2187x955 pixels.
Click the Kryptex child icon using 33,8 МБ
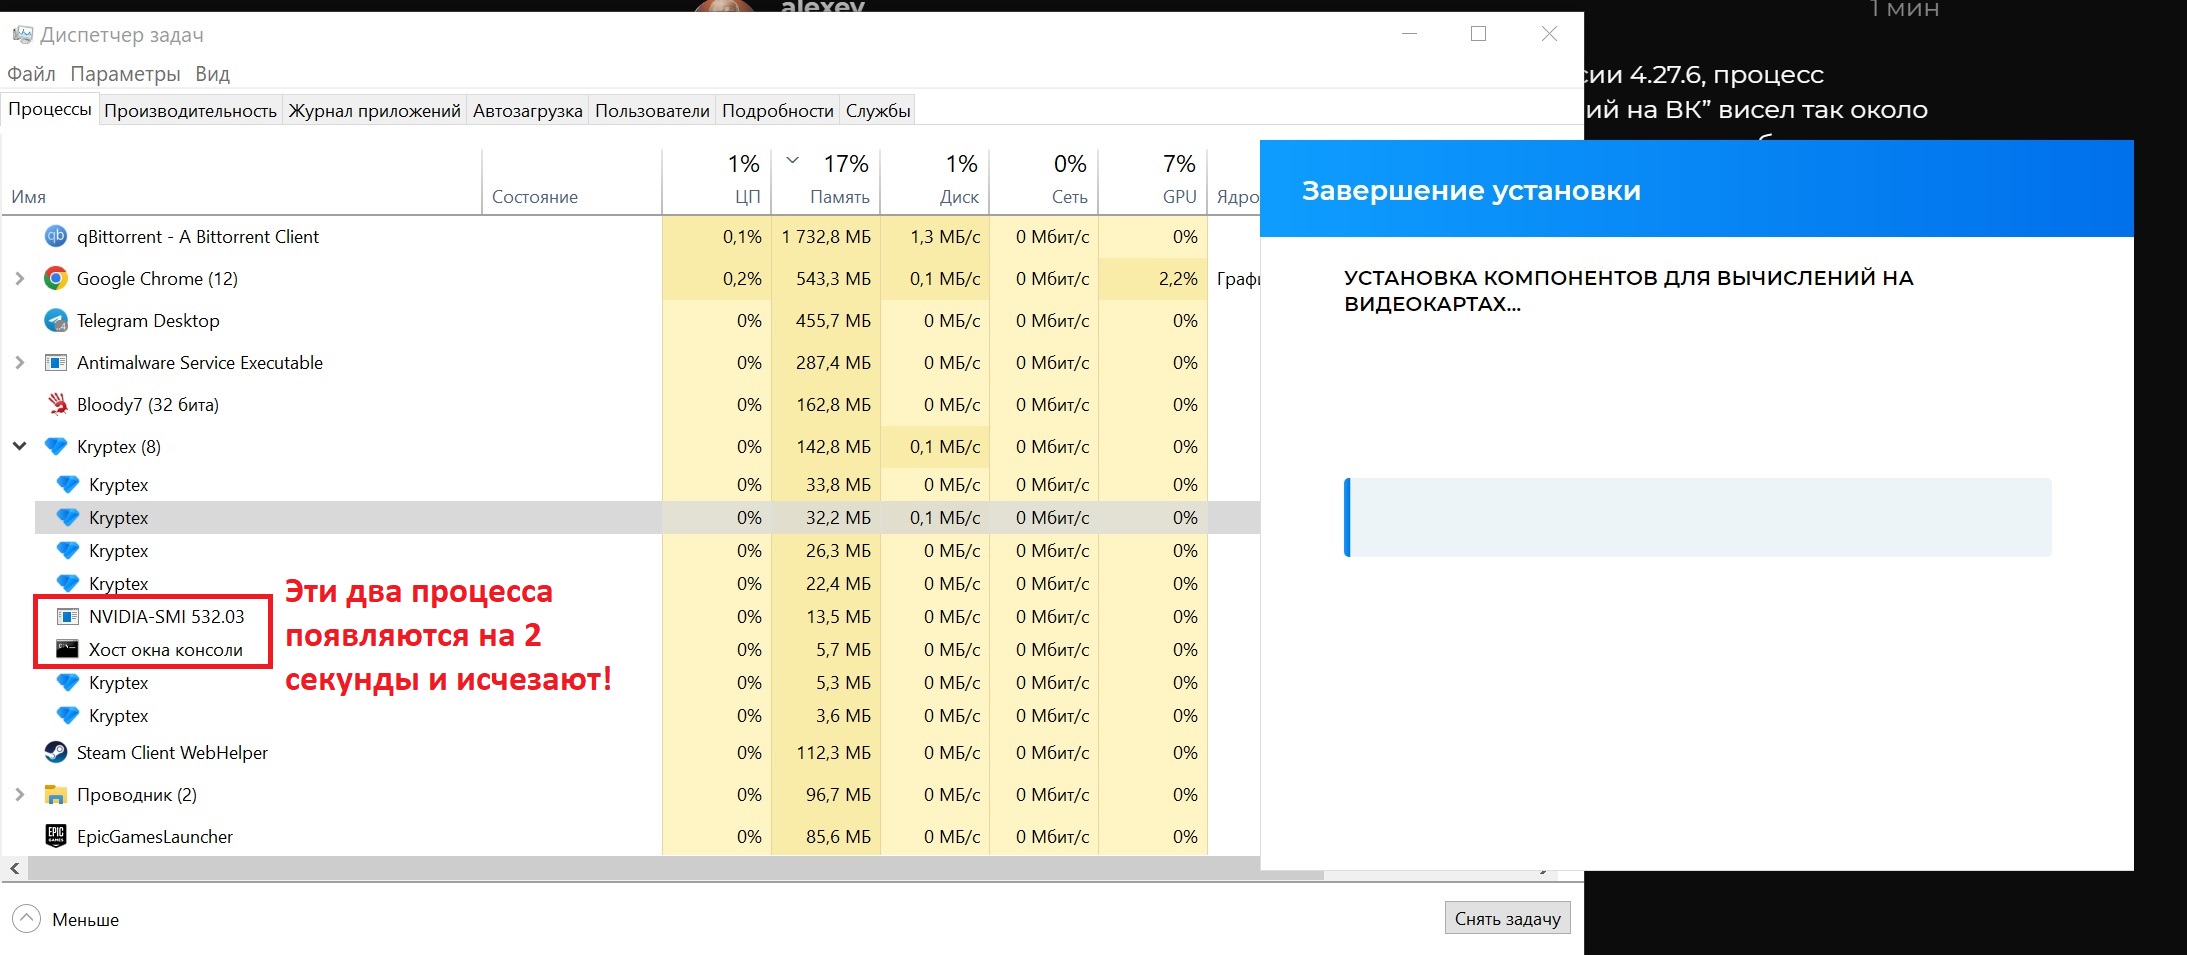pos(68,485)
